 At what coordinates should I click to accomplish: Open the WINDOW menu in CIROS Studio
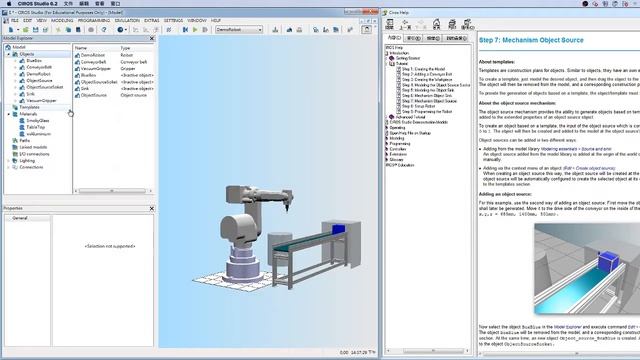(197, 20)
